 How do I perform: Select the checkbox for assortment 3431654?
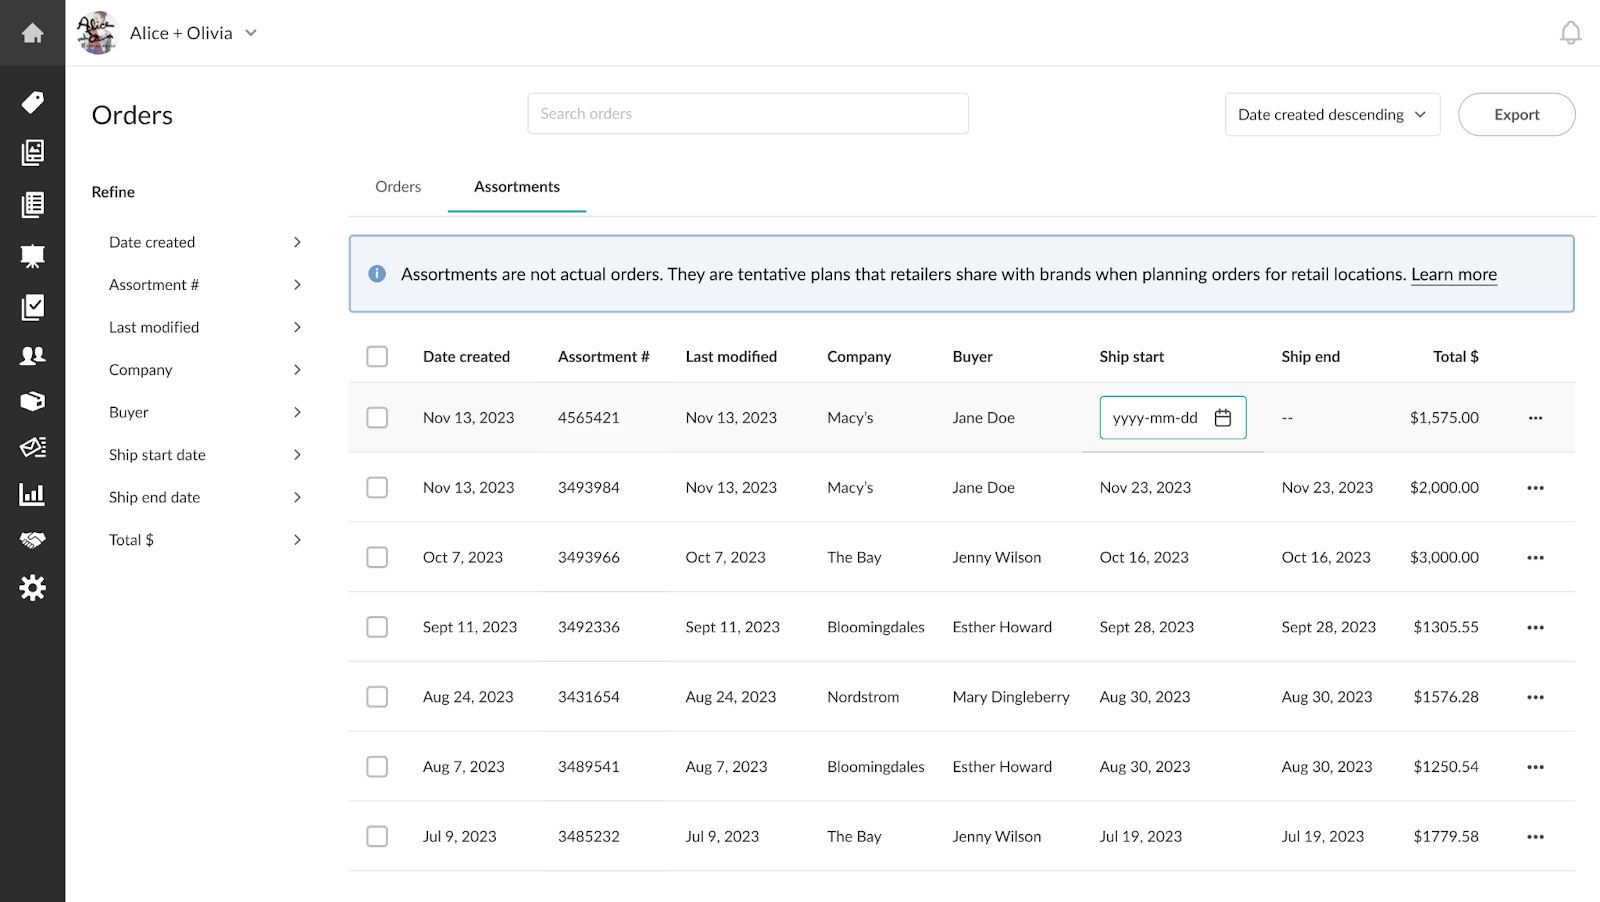point(377,697)
